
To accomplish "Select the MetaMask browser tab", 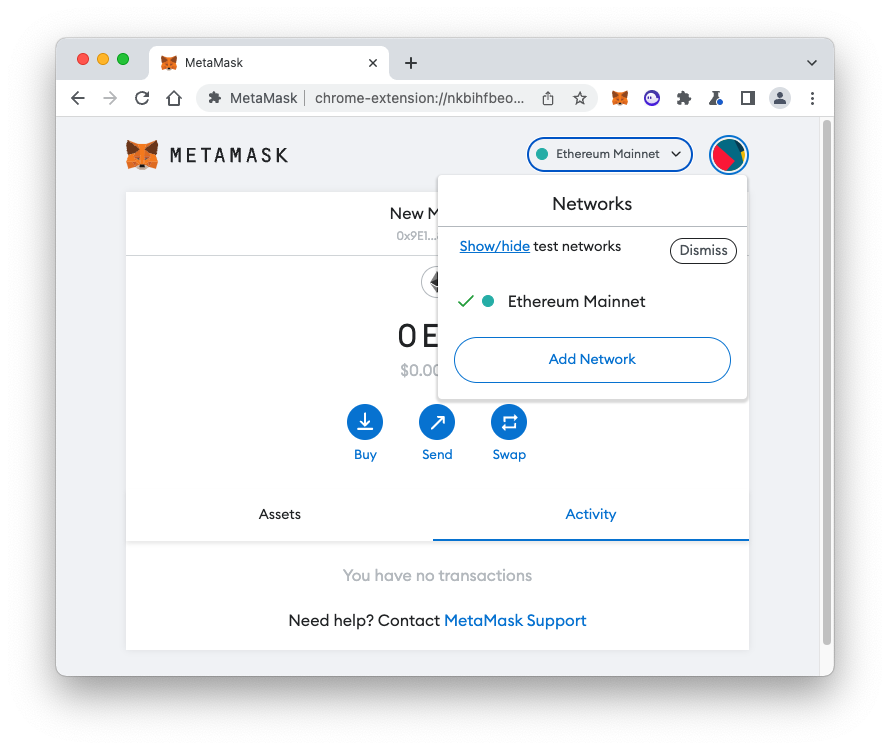I will coord(269,63).
